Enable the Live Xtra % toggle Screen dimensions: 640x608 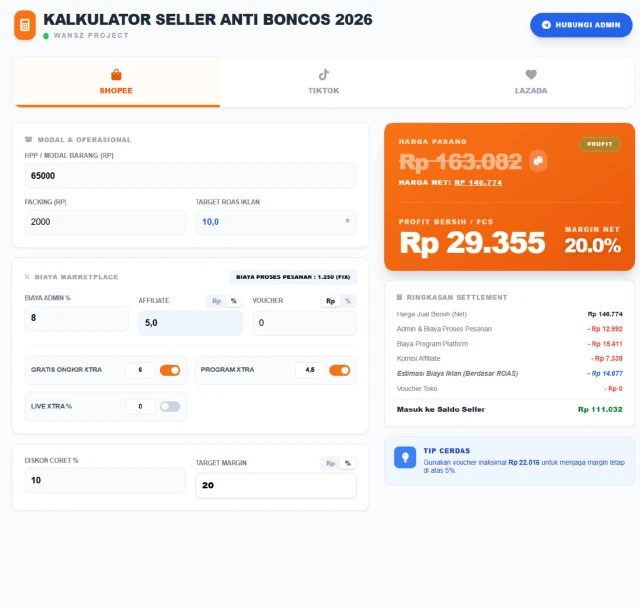point(170,406)
